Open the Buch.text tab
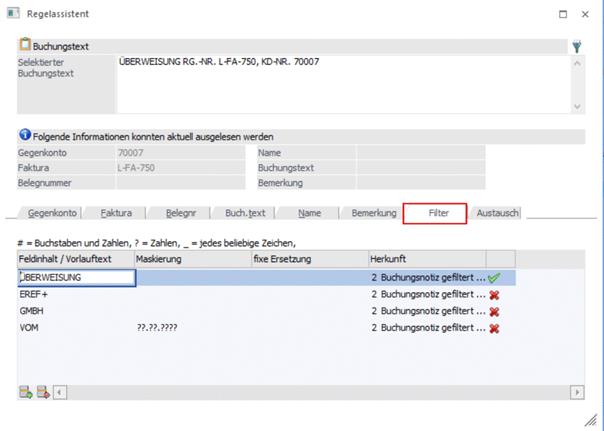604x431 pixels. (244, 213)
